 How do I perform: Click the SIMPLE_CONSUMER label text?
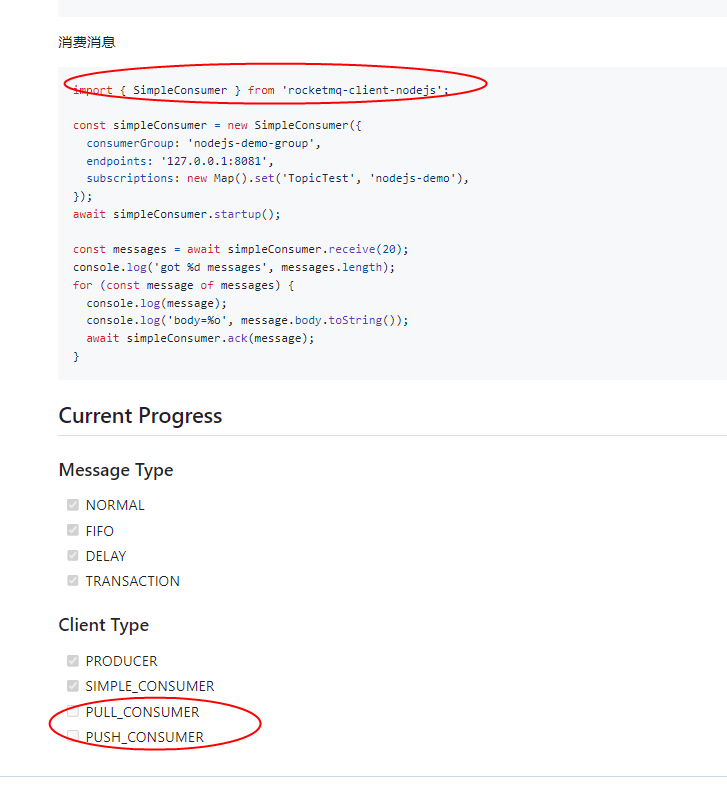[150, 686]
